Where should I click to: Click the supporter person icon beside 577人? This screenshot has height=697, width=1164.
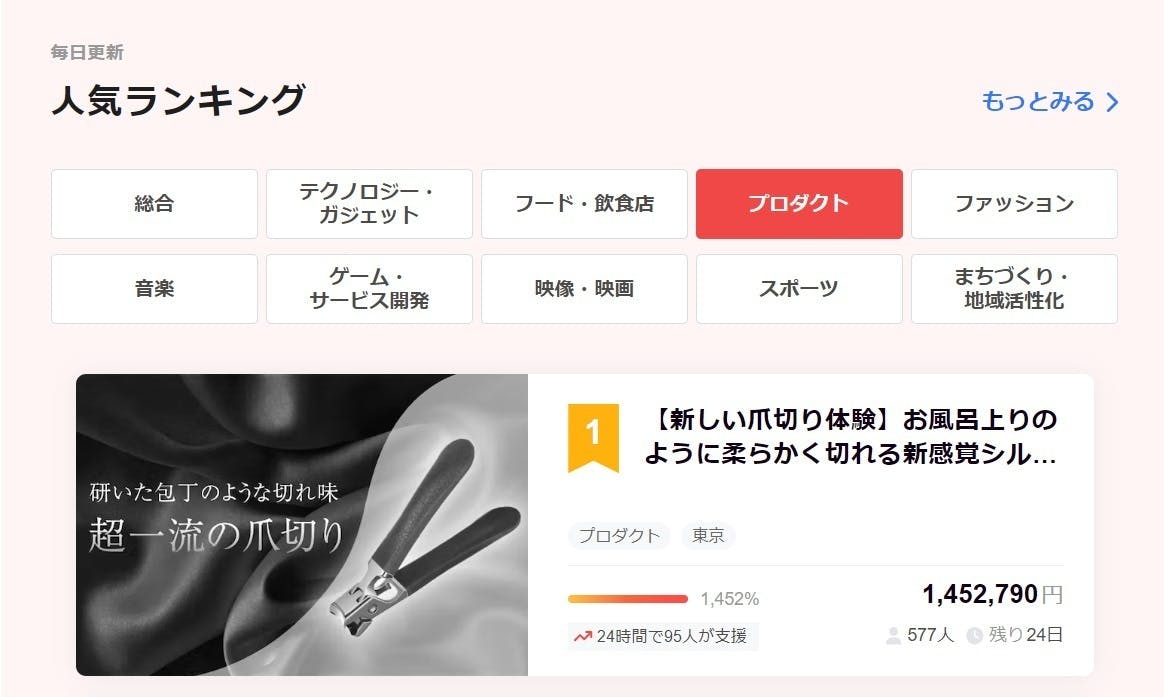(893, 635)
